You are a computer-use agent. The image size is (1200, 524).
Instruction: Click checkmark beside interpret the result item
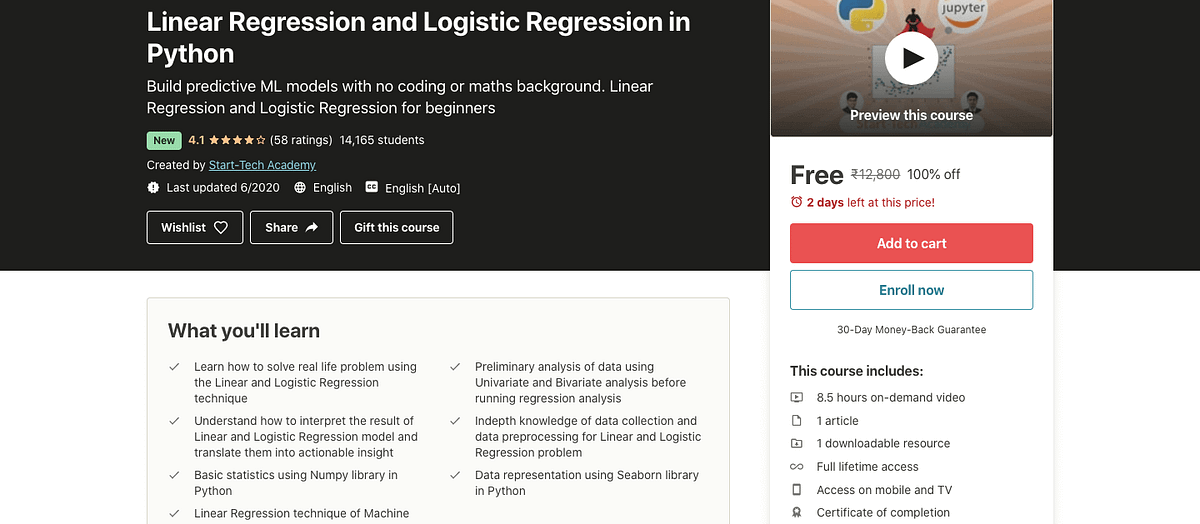click(x=174, y=421)
